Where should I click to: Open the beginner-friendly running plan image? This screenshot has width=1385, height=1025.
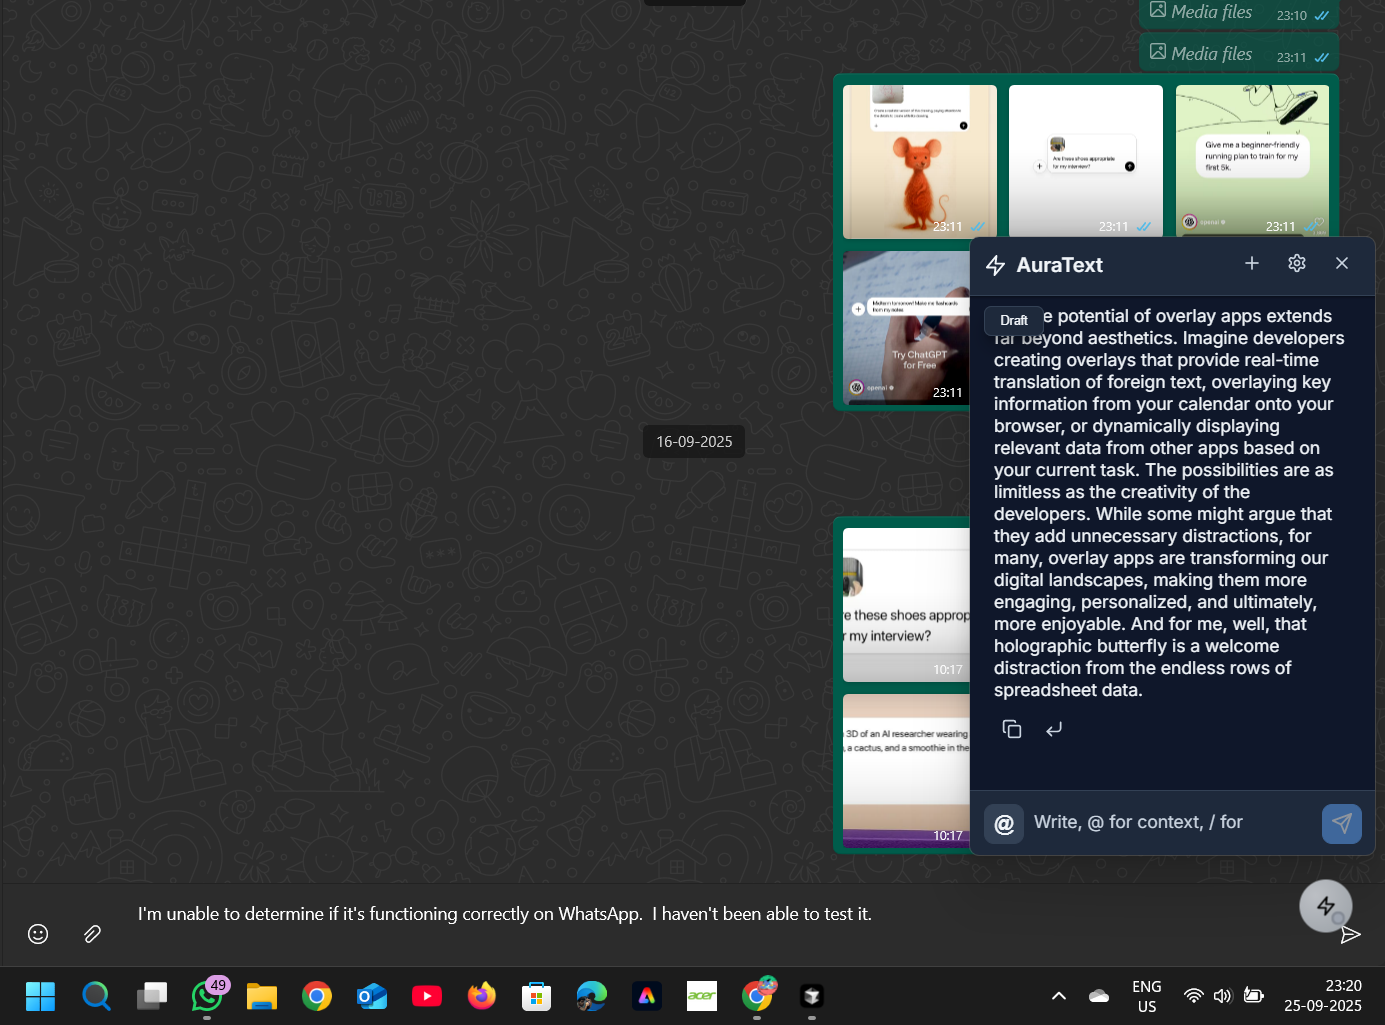coord(1252,160)
